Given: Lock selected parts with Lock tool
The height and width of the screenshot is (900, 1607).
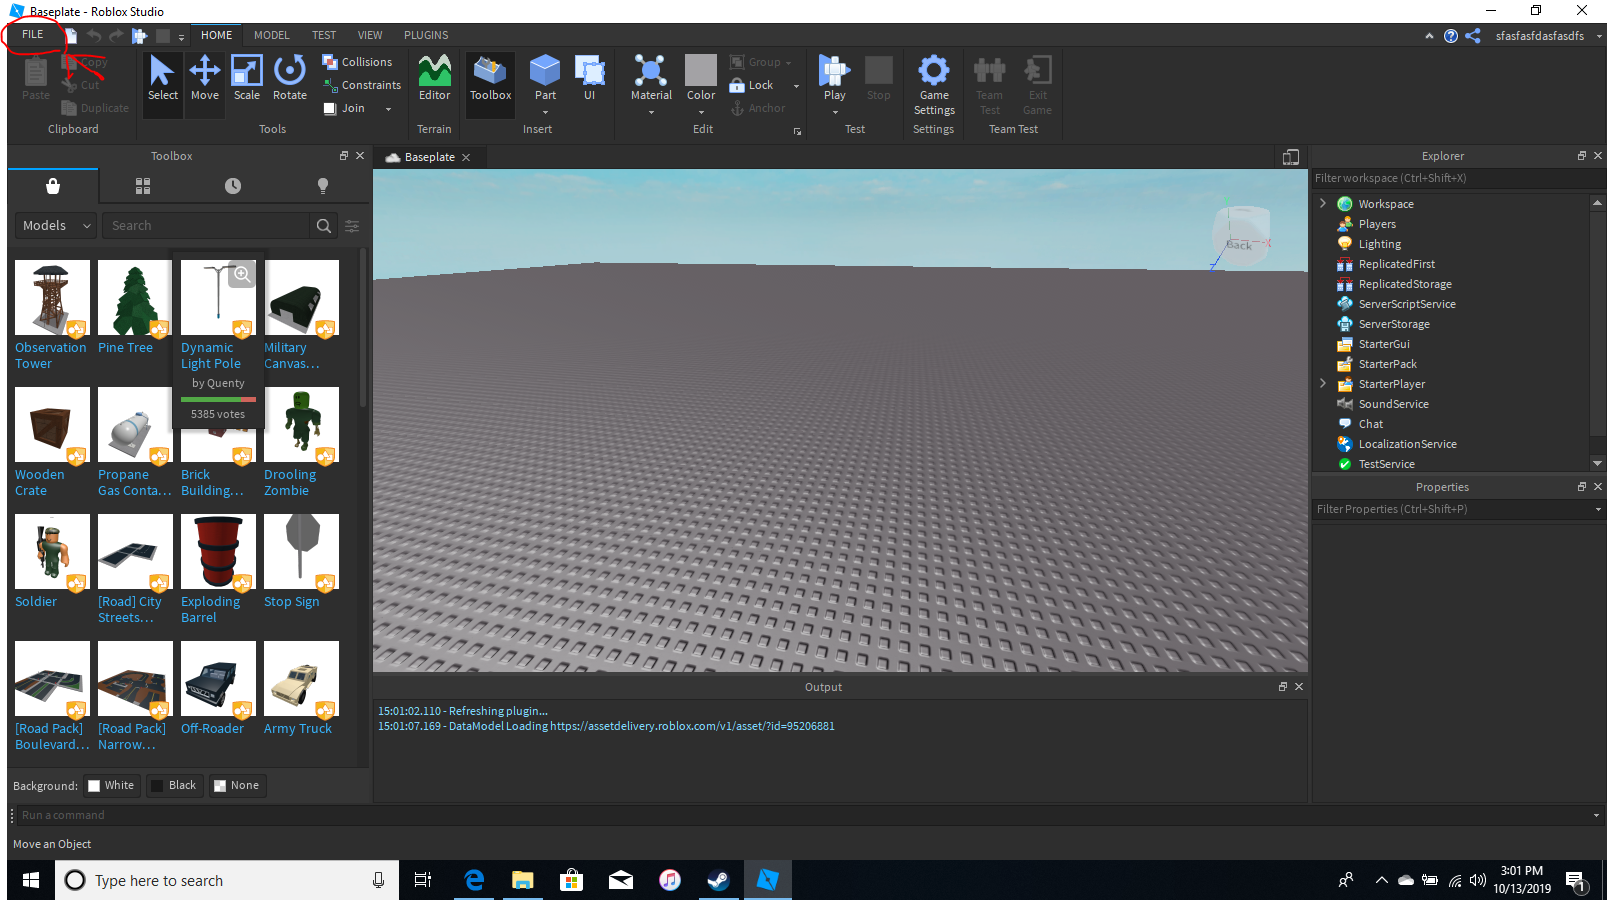Looking at the screenshot, I should click(x=752, y=85).
